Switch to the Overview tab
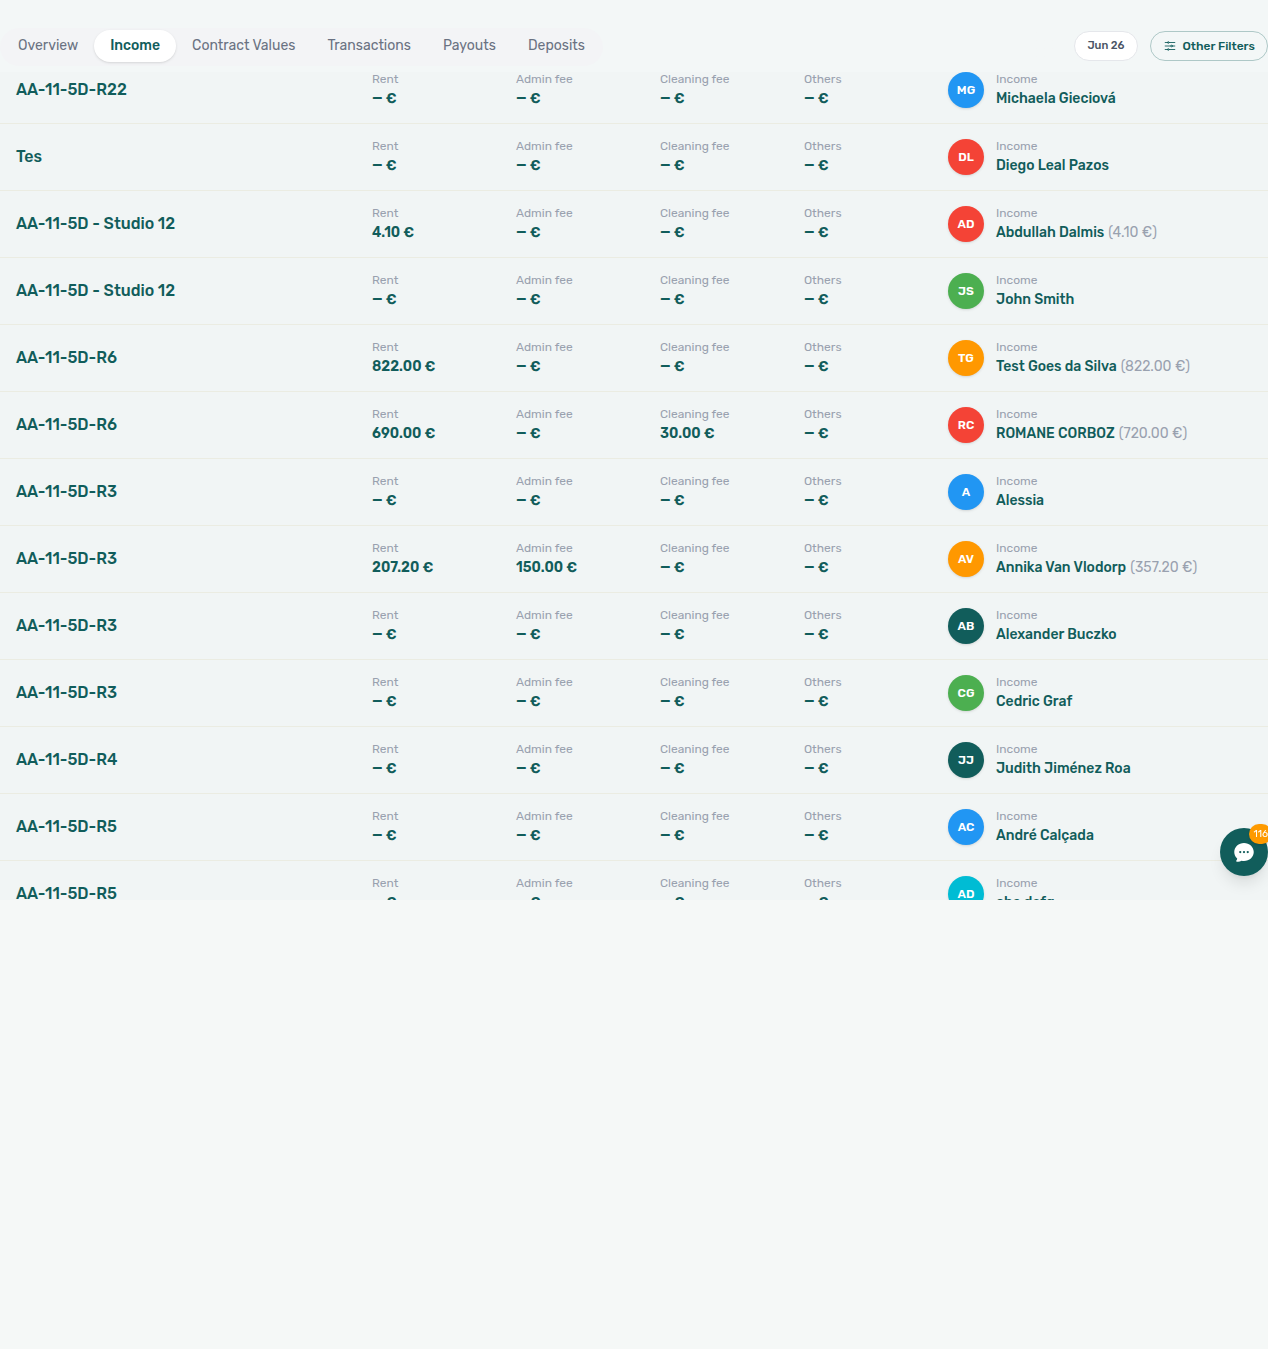This screenshot has height=1349, width=1268. point(48,45)
